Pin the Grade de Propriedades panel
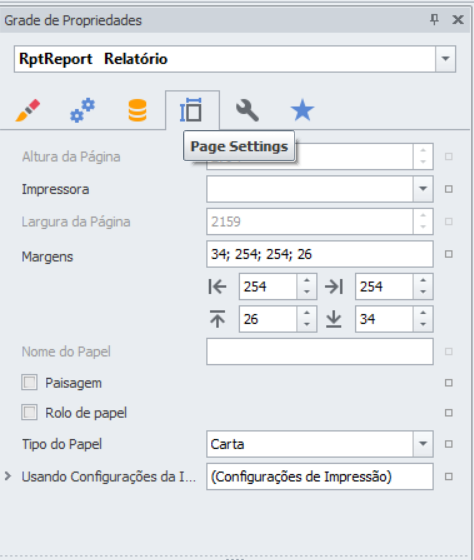The height and width of the screenshot is (560, 474). pos(434,19)
